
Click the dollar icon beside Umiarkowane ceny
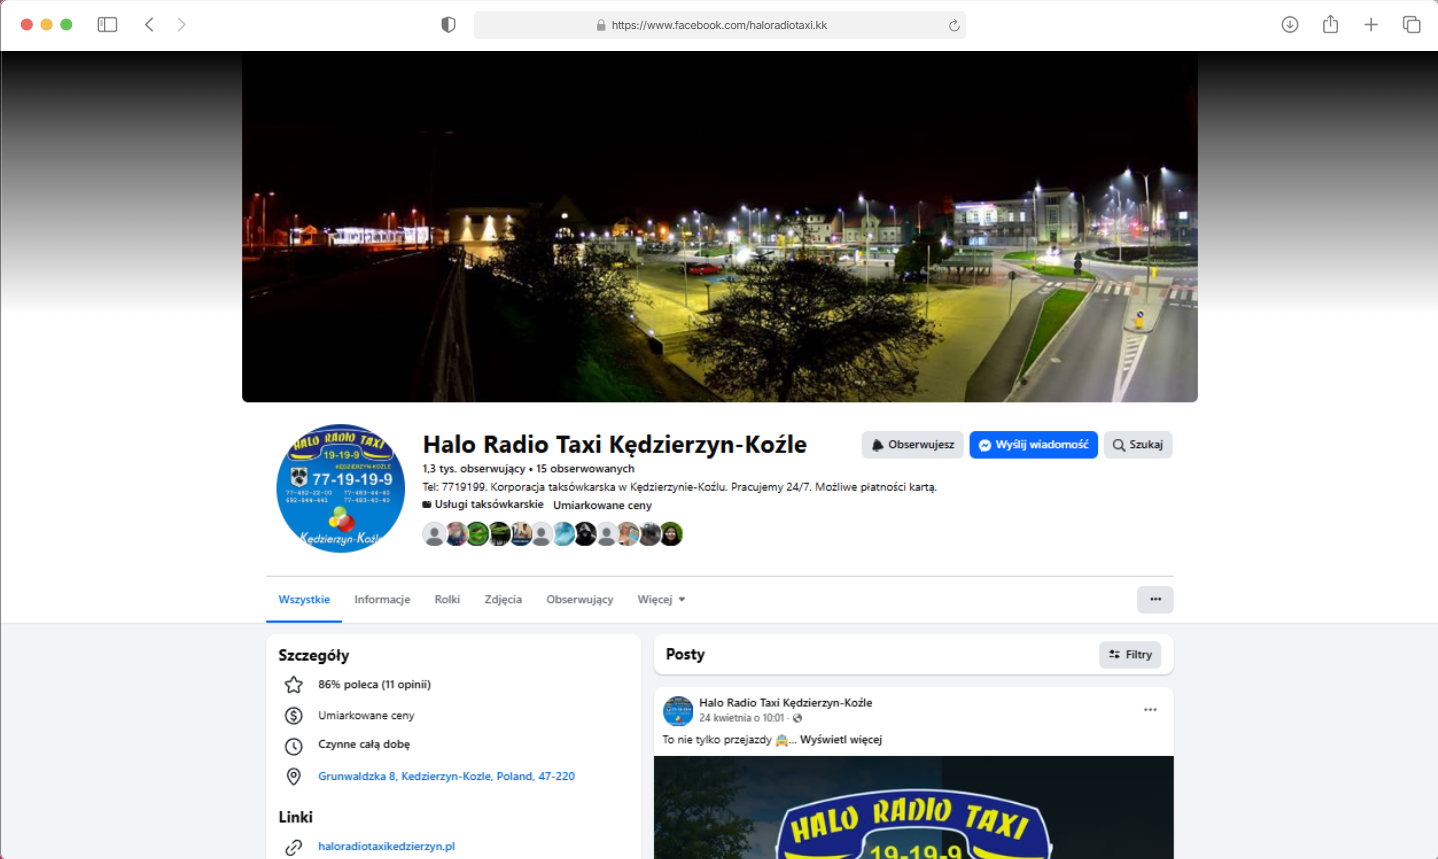click(x=294, y=716)
